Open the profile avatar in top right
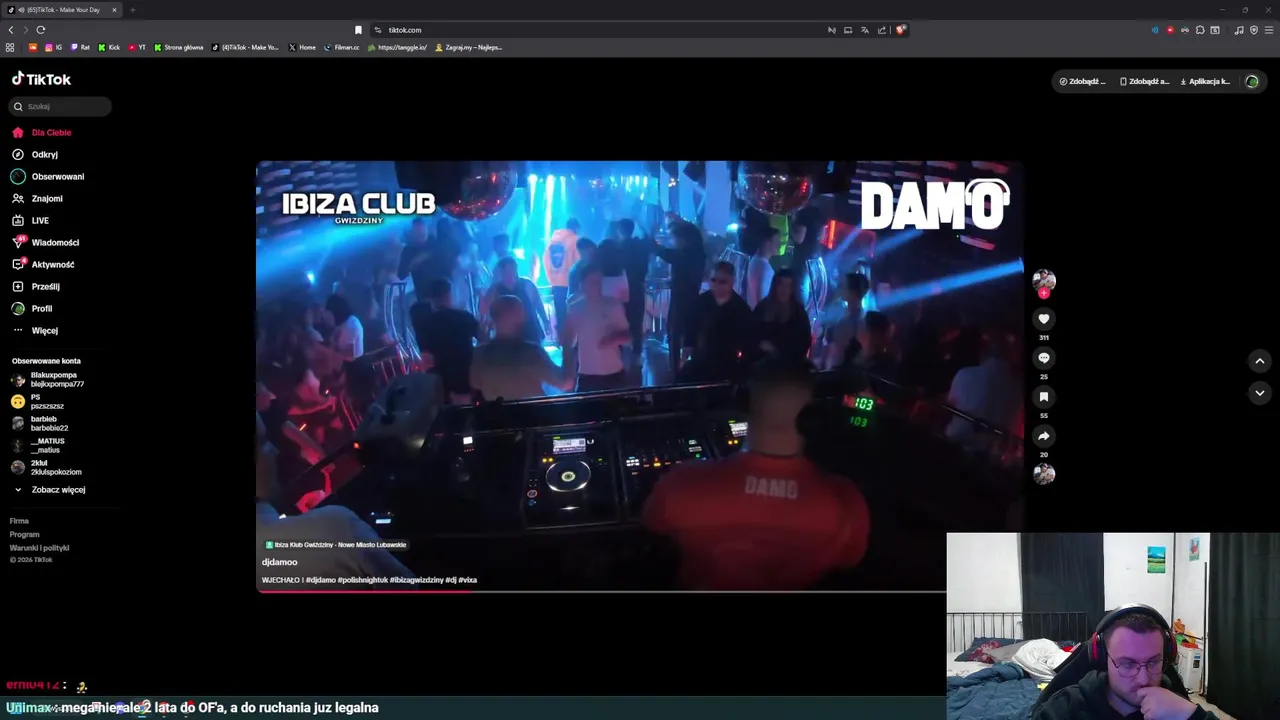 click(x=1252, y=82)
